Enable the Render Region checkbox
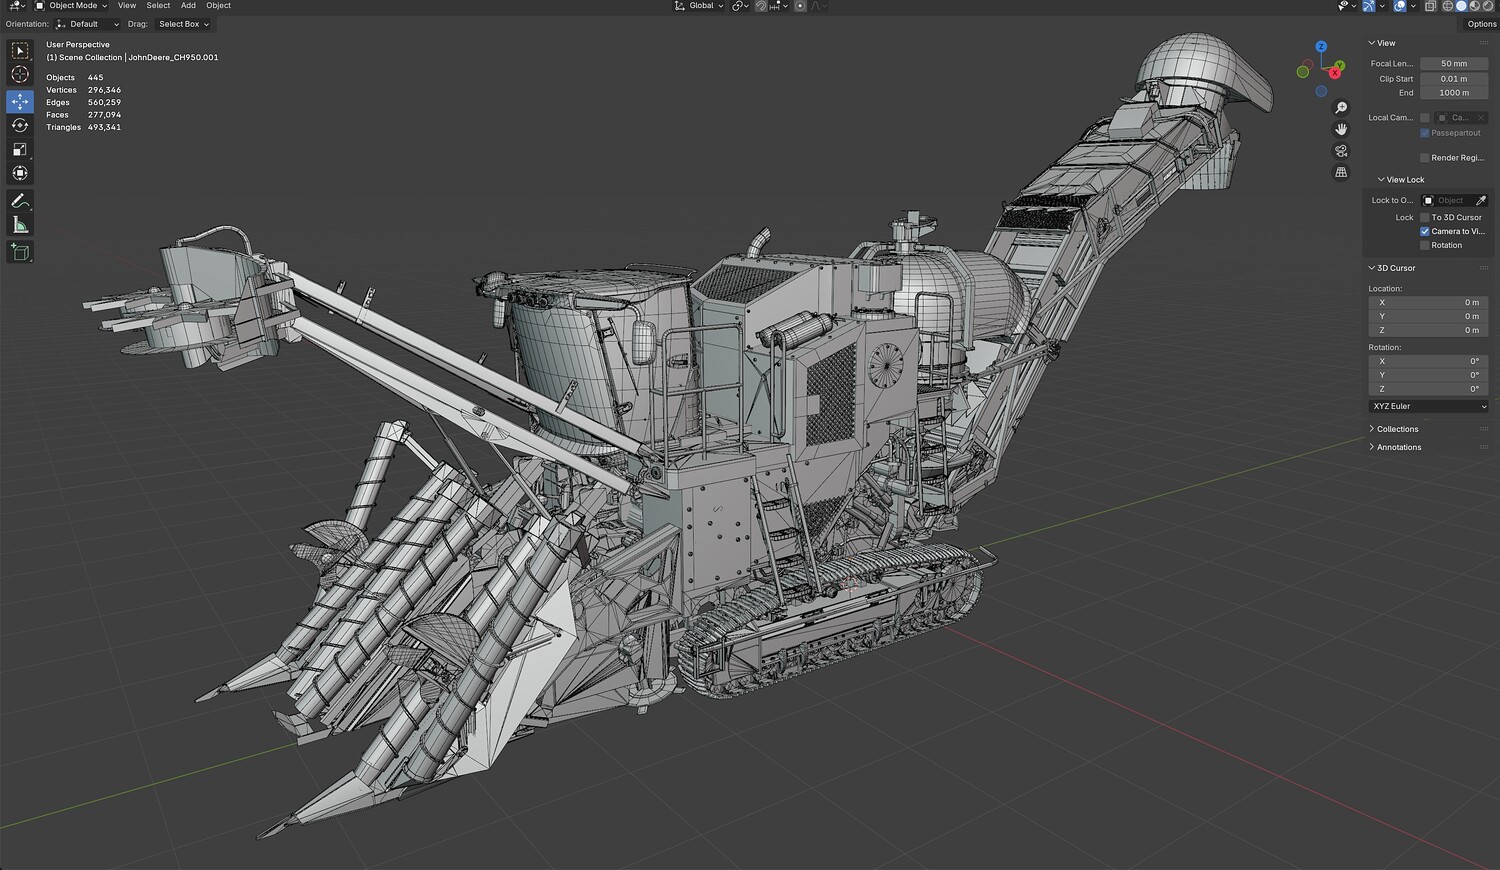 [1425, 158]
